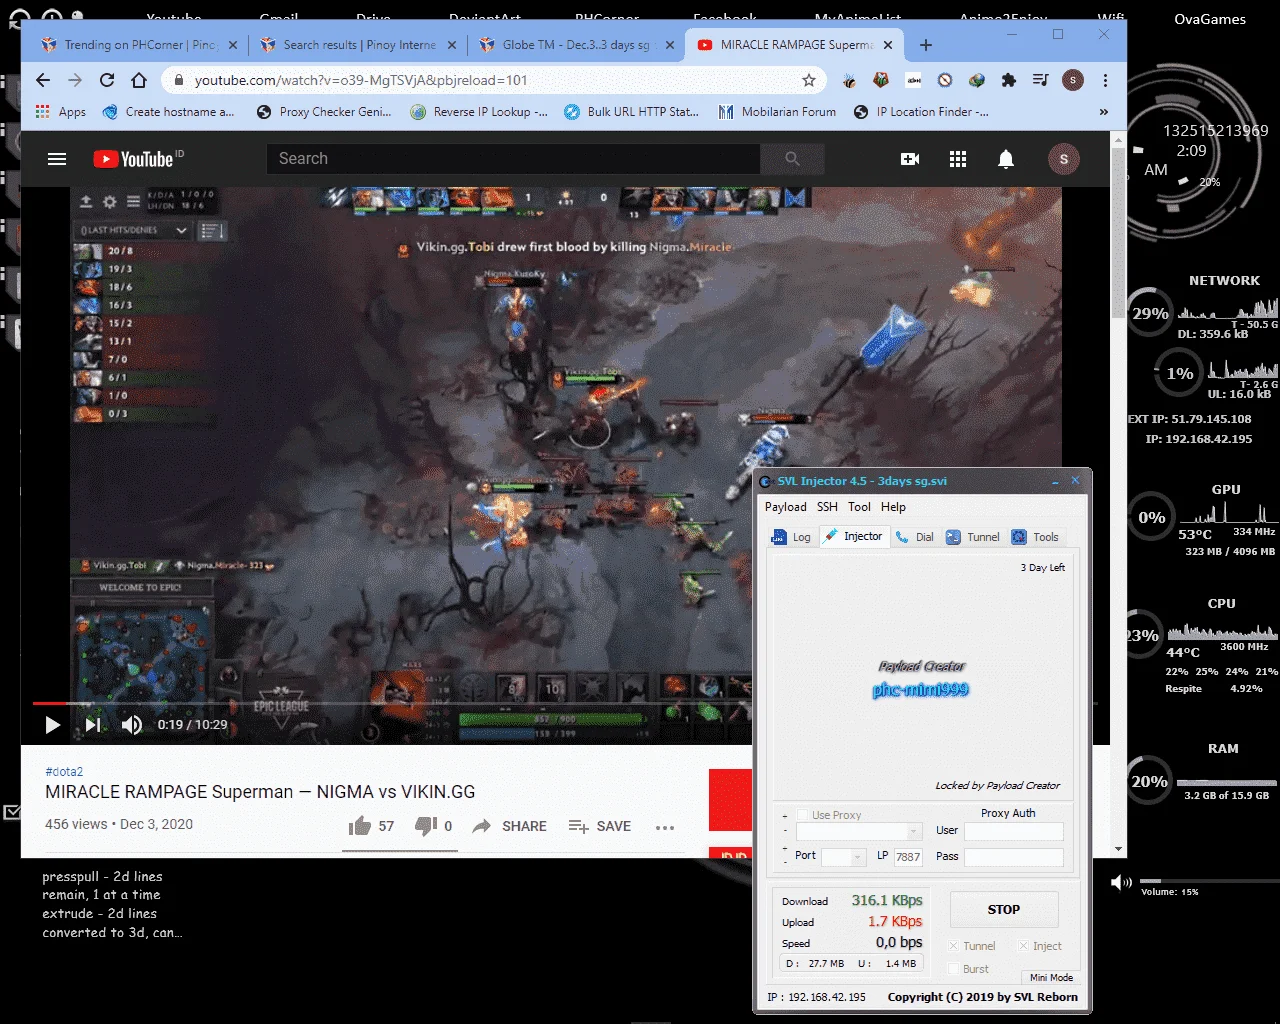This screenshot has height=1024, width=1280.
Task: Go back in Chrome
Action: (x=42, y=80)
